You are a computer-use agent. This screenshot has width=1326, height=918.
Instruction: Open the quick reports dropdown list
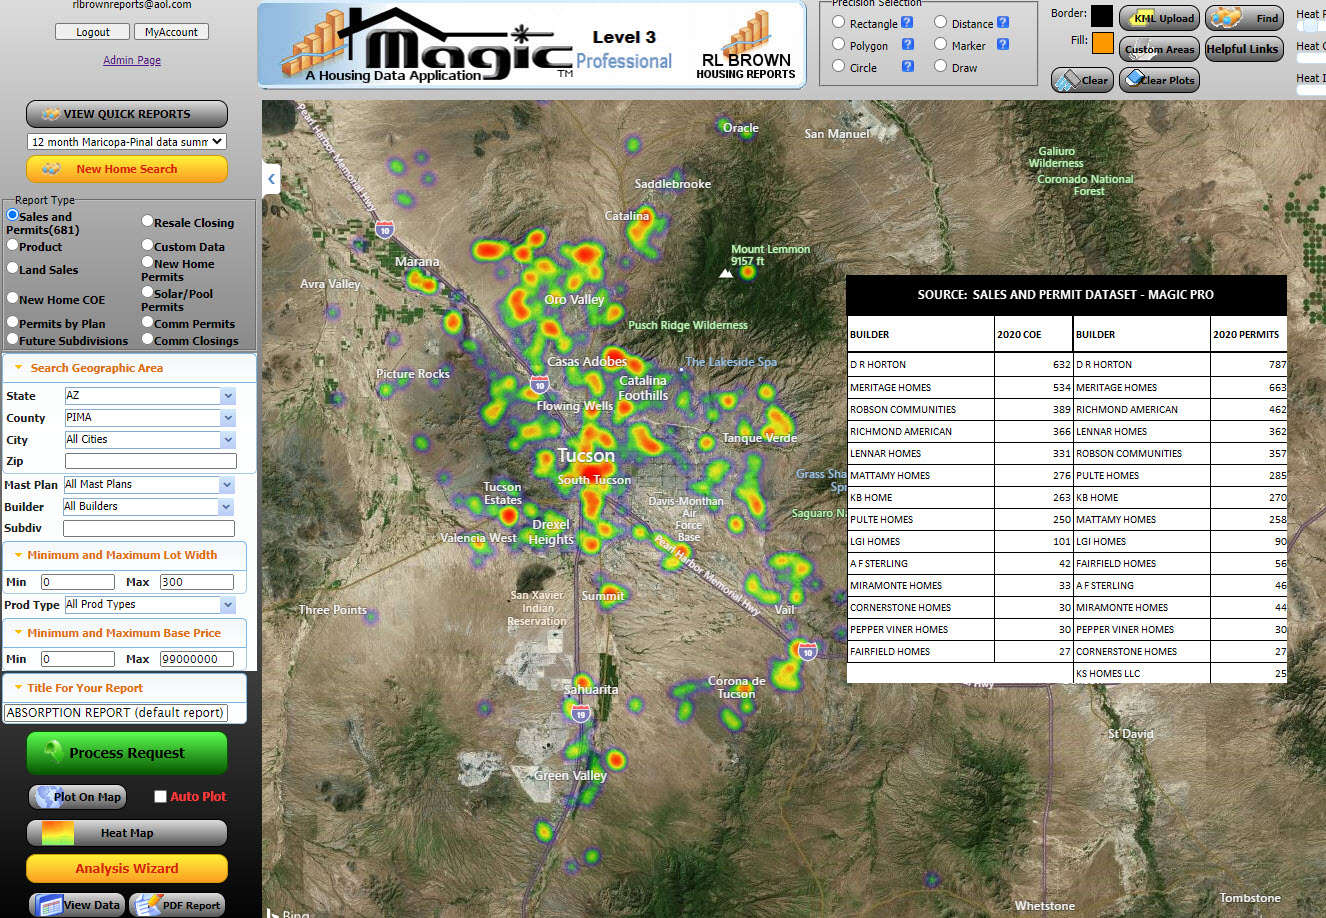pyautogui.click(x=127, y=142)
